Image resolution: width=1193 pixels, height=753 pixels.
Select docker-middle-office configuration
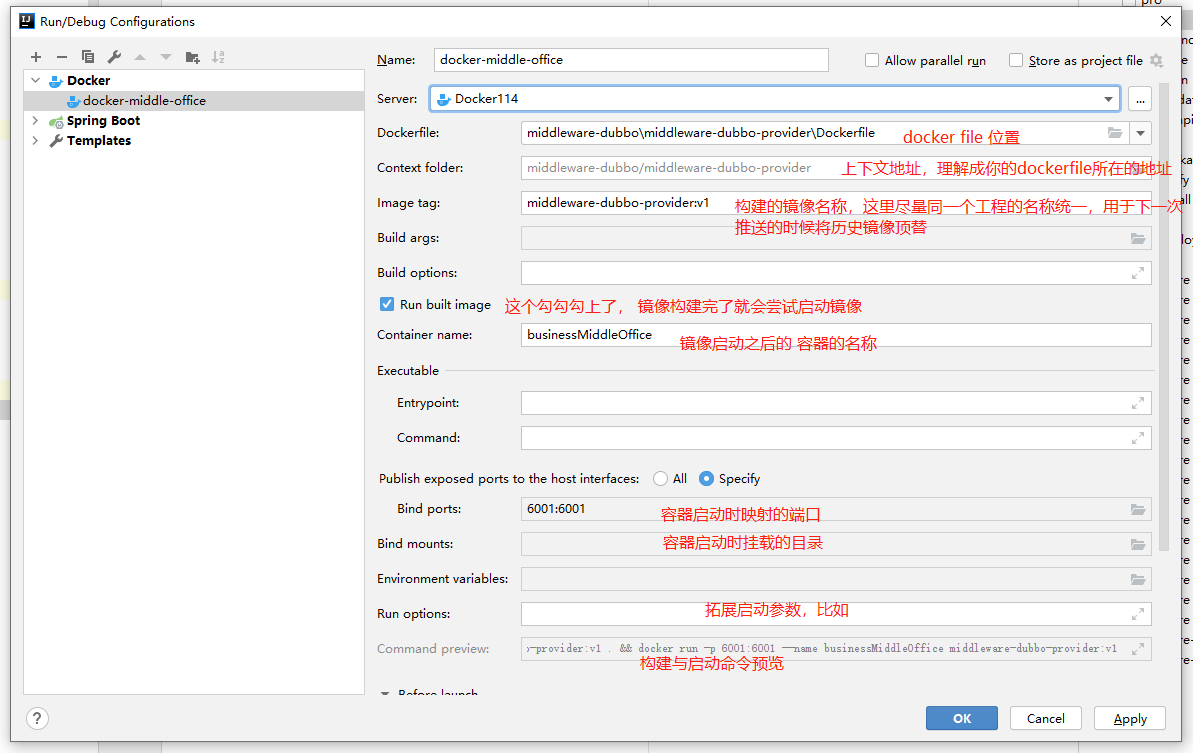[x=194, y=100]
